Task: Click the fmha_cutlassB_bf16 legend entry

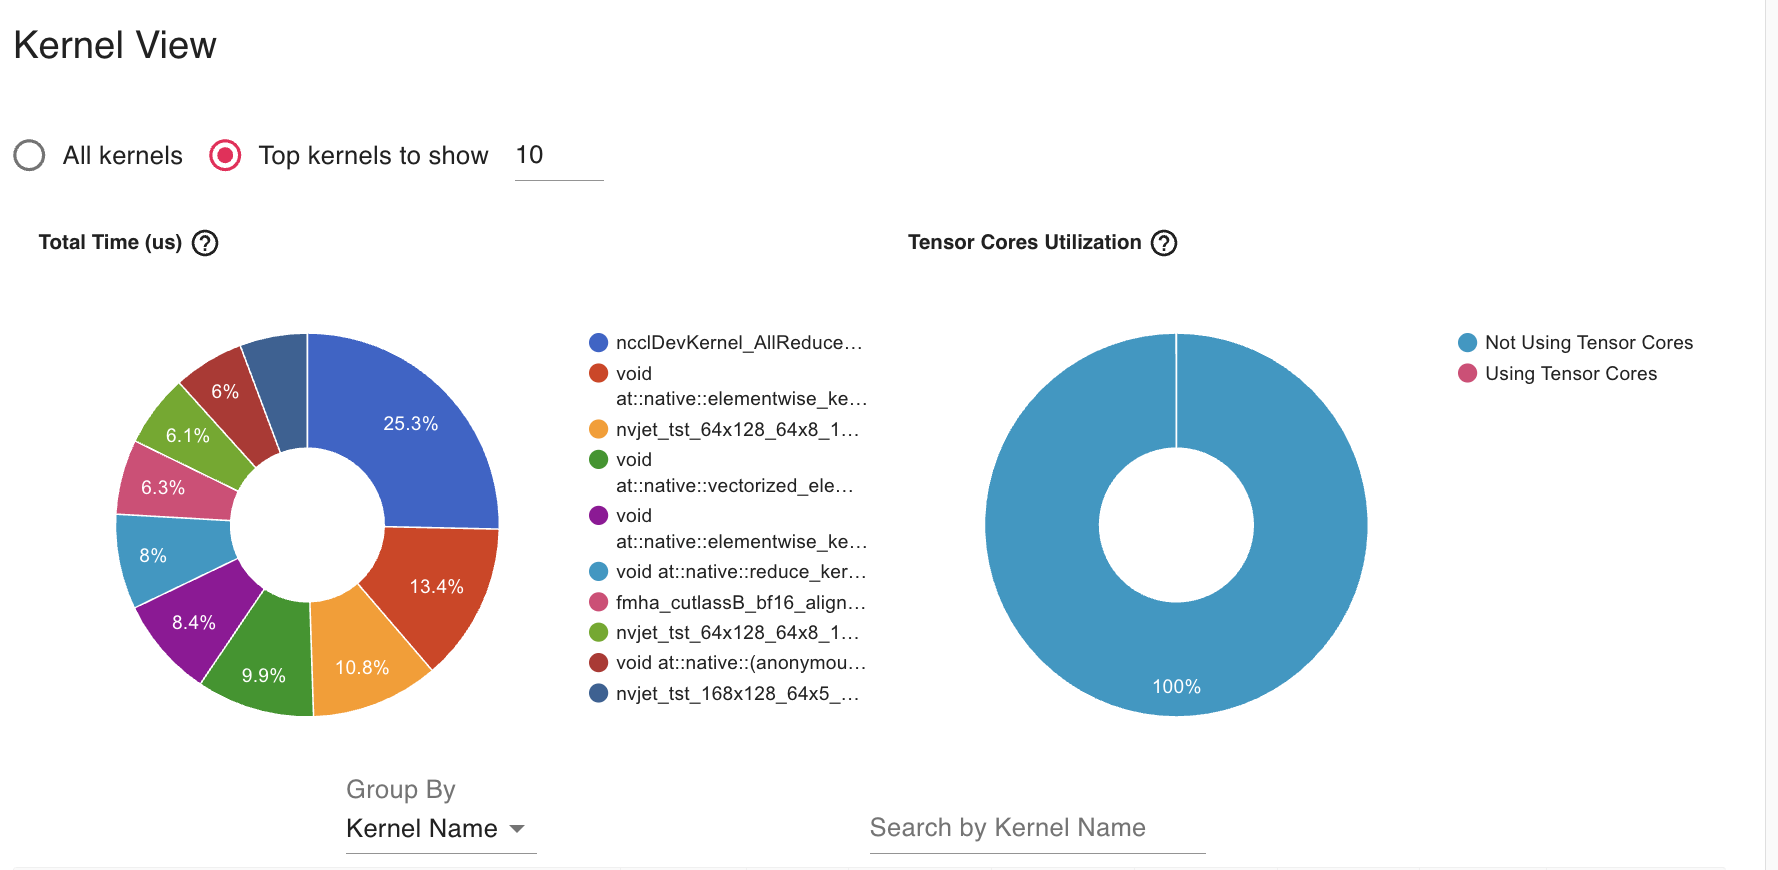Action: coord(739,602)
